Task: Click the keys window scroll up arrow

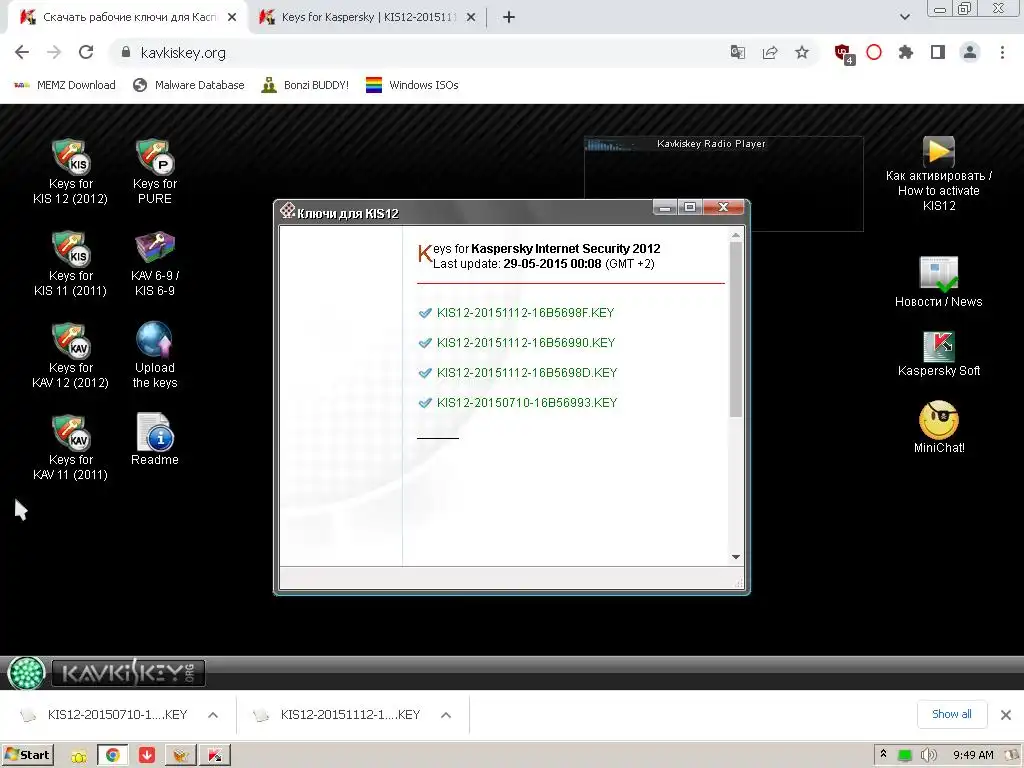Action: coord(736,235)
